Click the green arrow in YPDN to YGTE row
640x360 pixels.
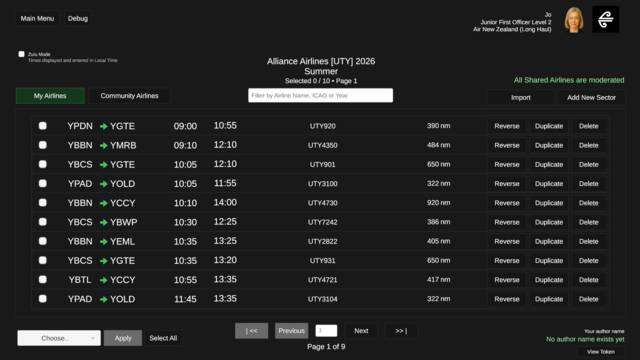[104, 127]
